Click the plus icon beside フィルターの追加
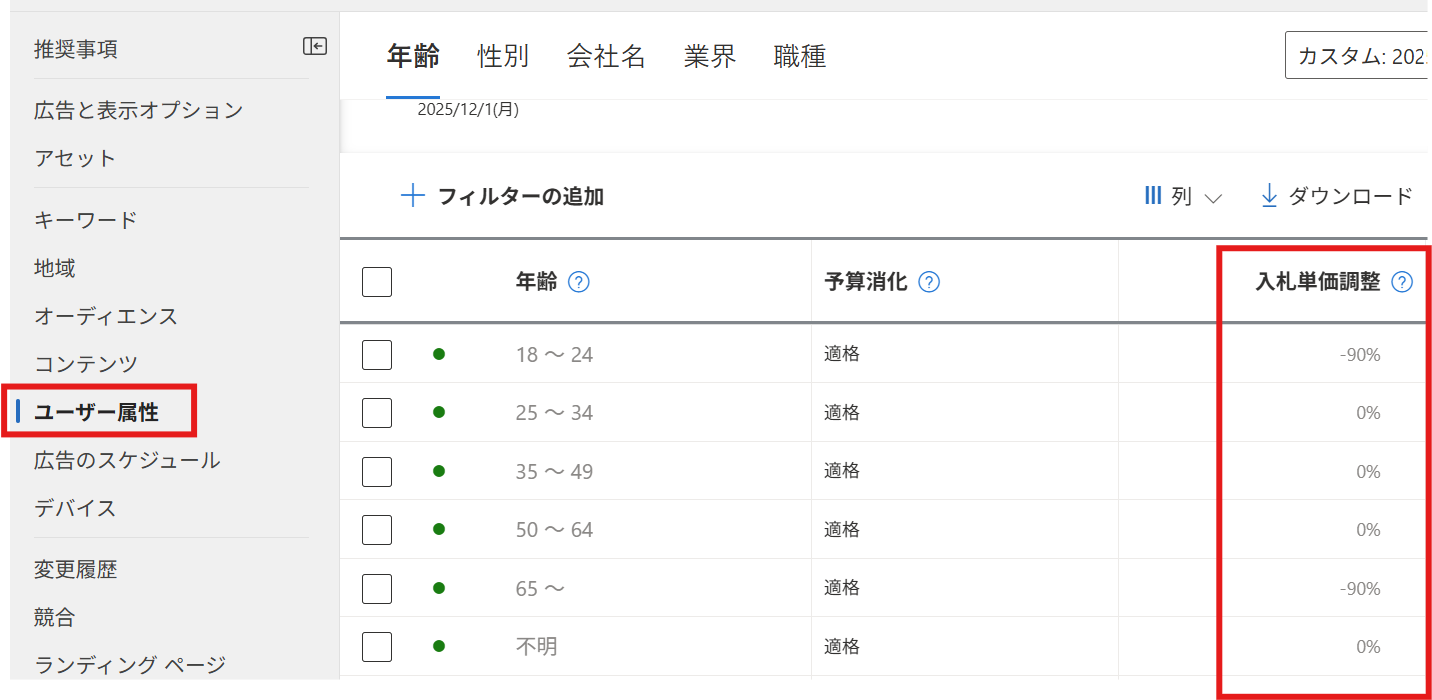Image resolution: width=1432 pixels, height=700 pixels. point(412,196)
